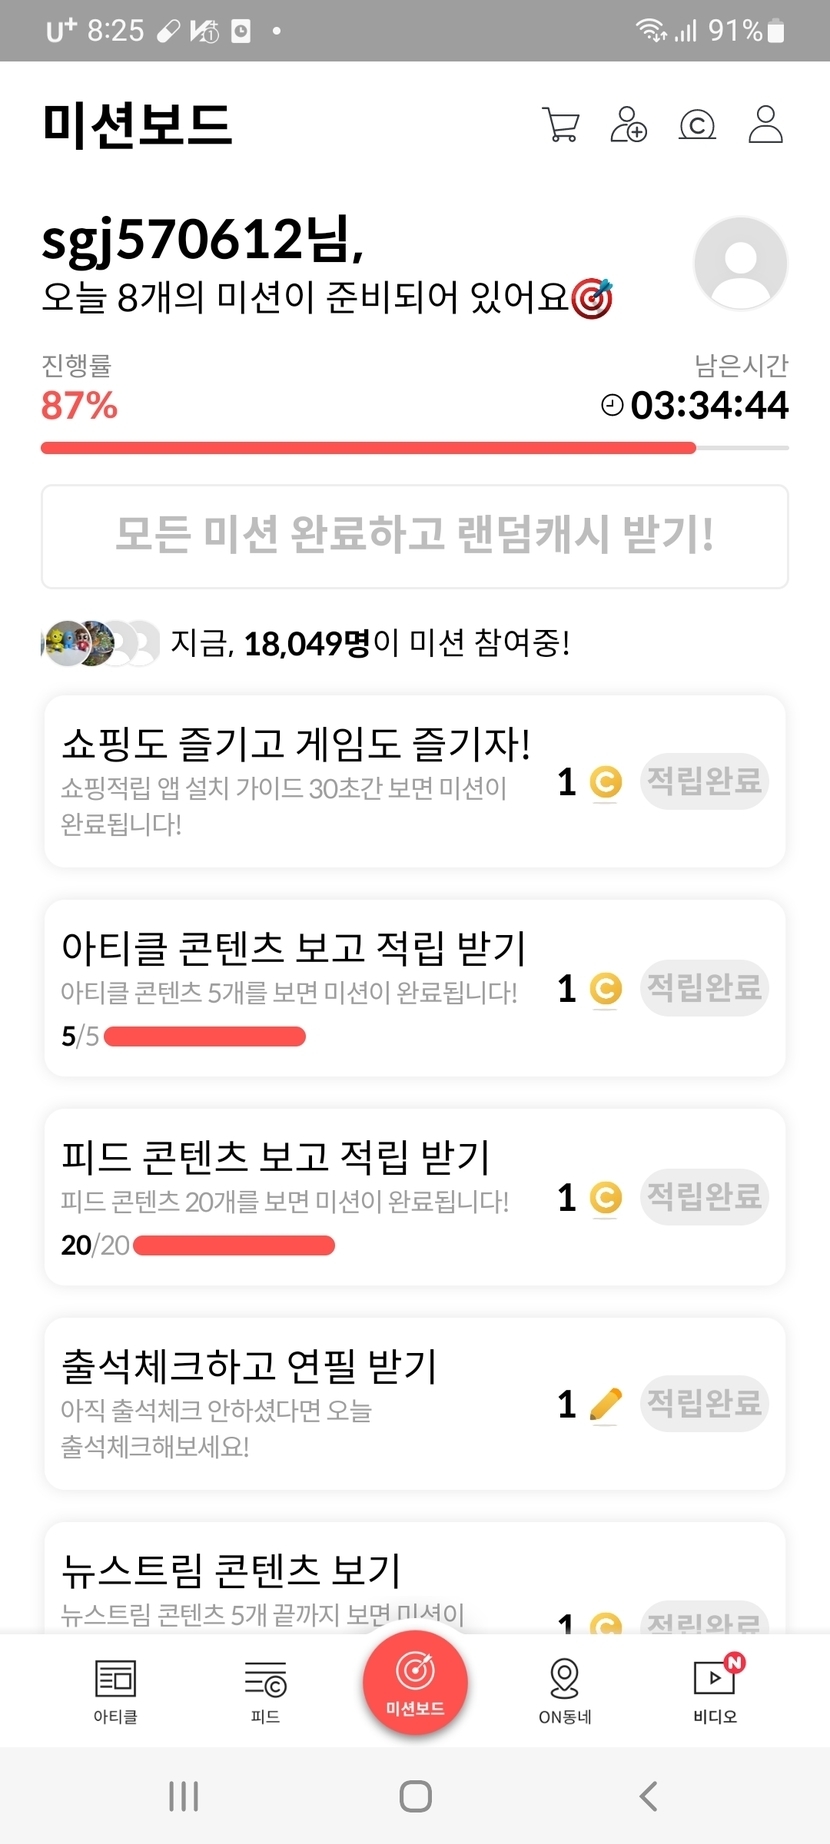830x1844 pixels.
Task: Tap 적립완료 on the shopping game mission
Action: tap(704, 781)
